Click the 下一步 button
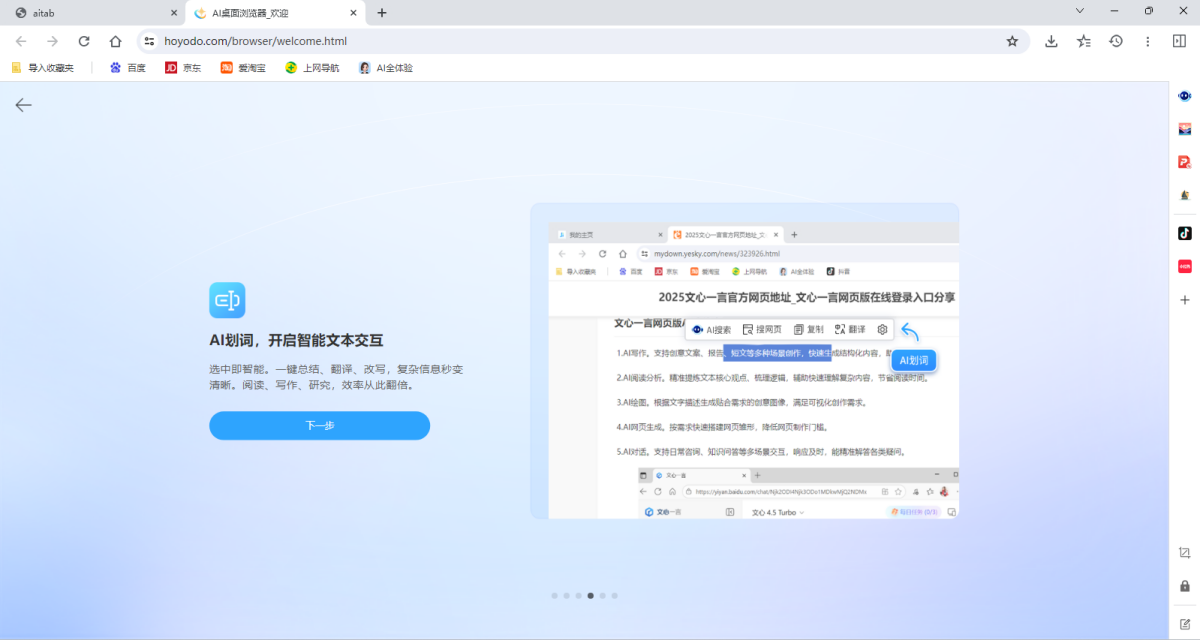This screenshot has width=1200, height=640. click(319, 425)
